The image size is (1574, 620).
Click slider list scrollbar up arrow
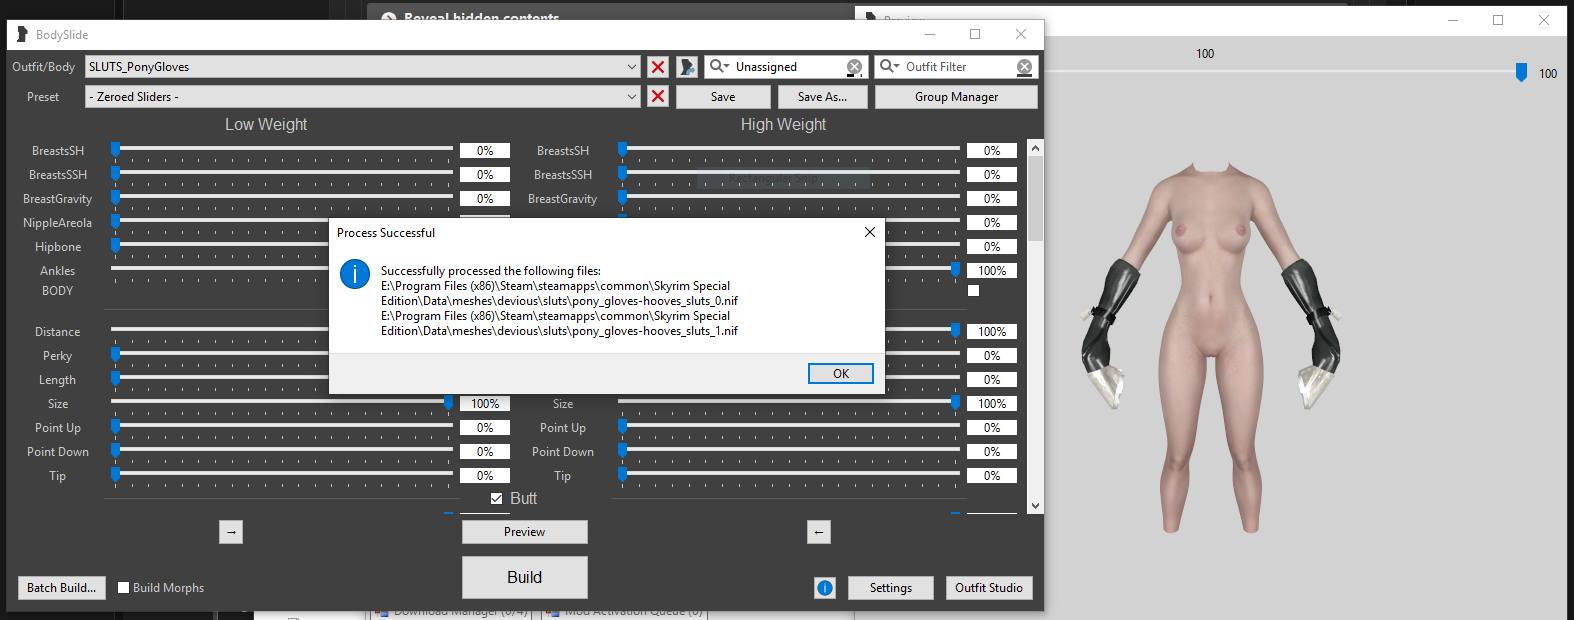[x=1036, y=148]
